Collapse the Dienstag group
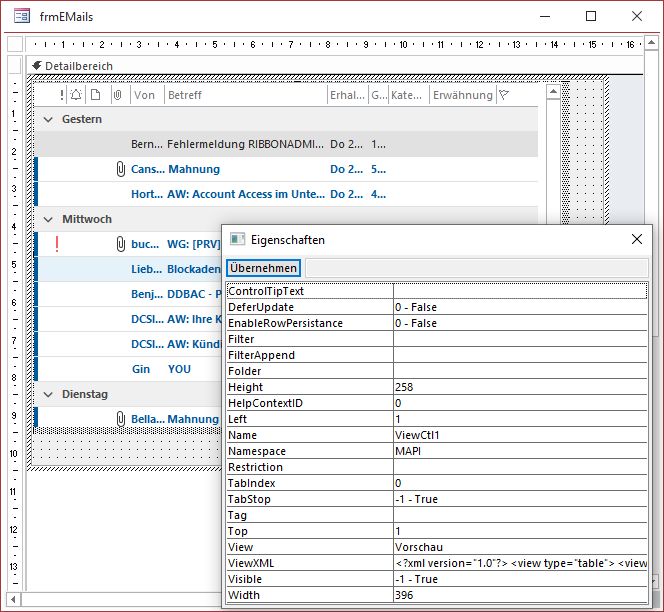Image resolution: width=664 pixels, height=612 pixels. [x=48, y=394]
